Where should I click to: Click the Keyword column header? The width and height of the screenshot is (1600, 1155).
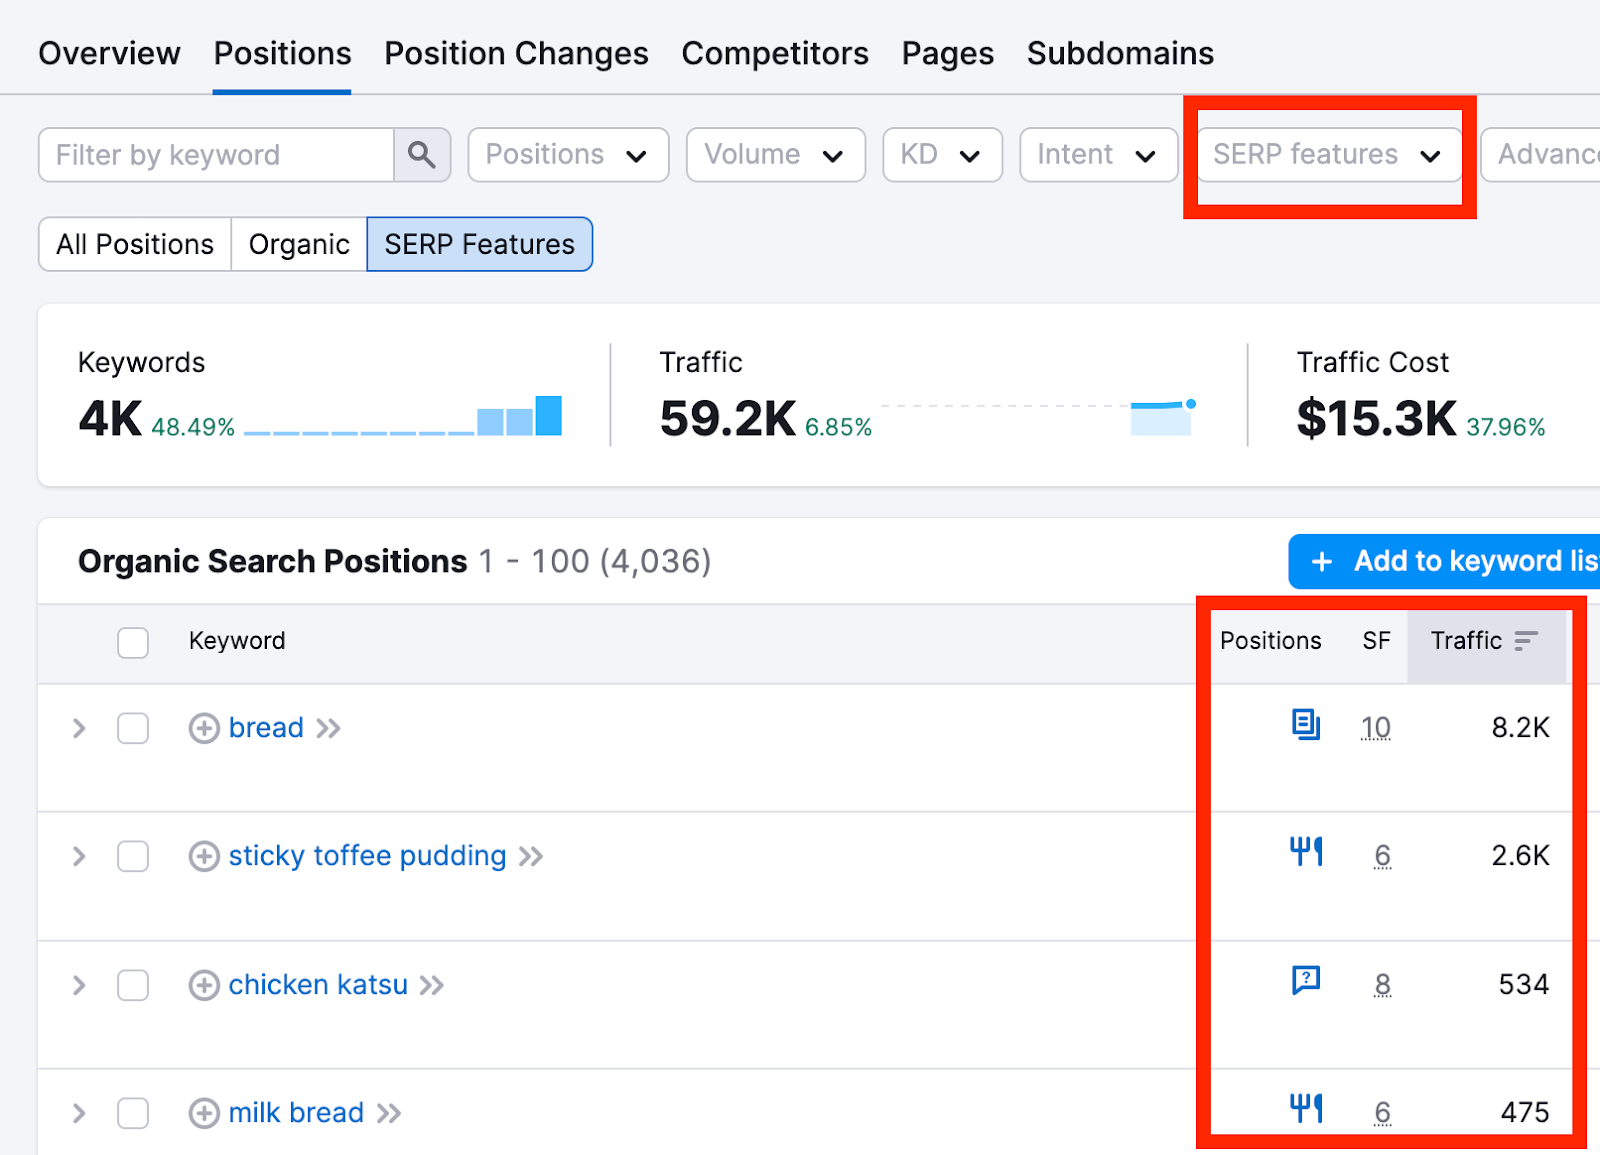pyautogui.click(x=237, y=641)
